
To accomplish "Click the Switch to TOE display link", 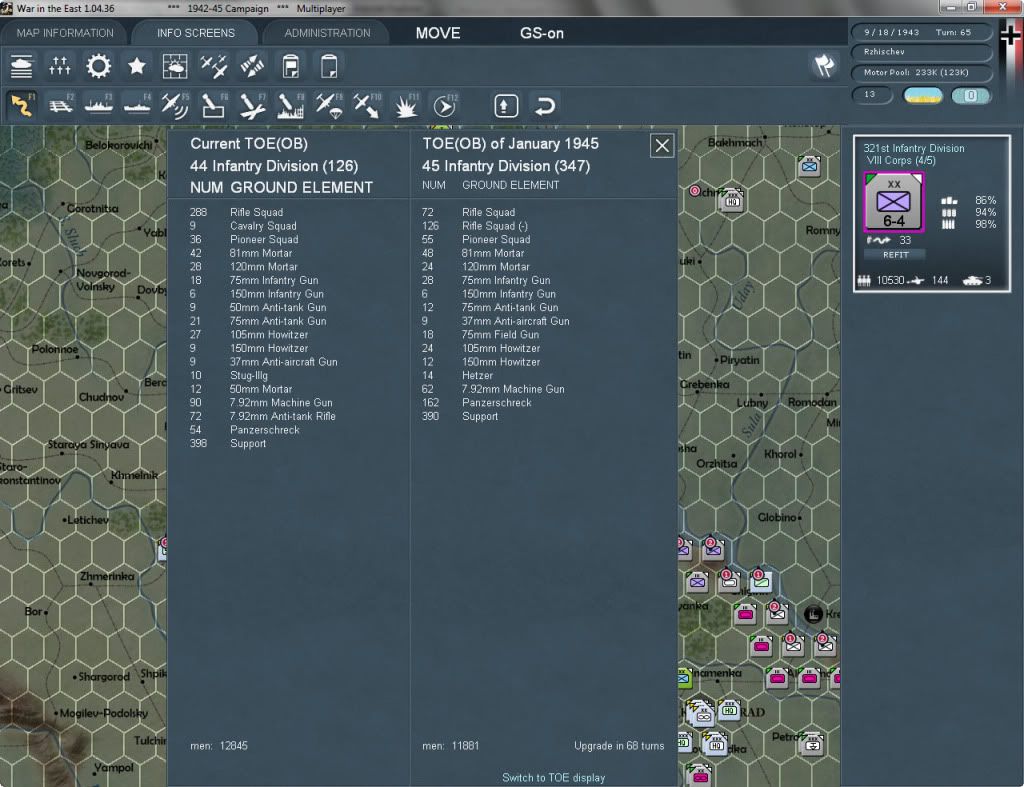I will 553,777.
